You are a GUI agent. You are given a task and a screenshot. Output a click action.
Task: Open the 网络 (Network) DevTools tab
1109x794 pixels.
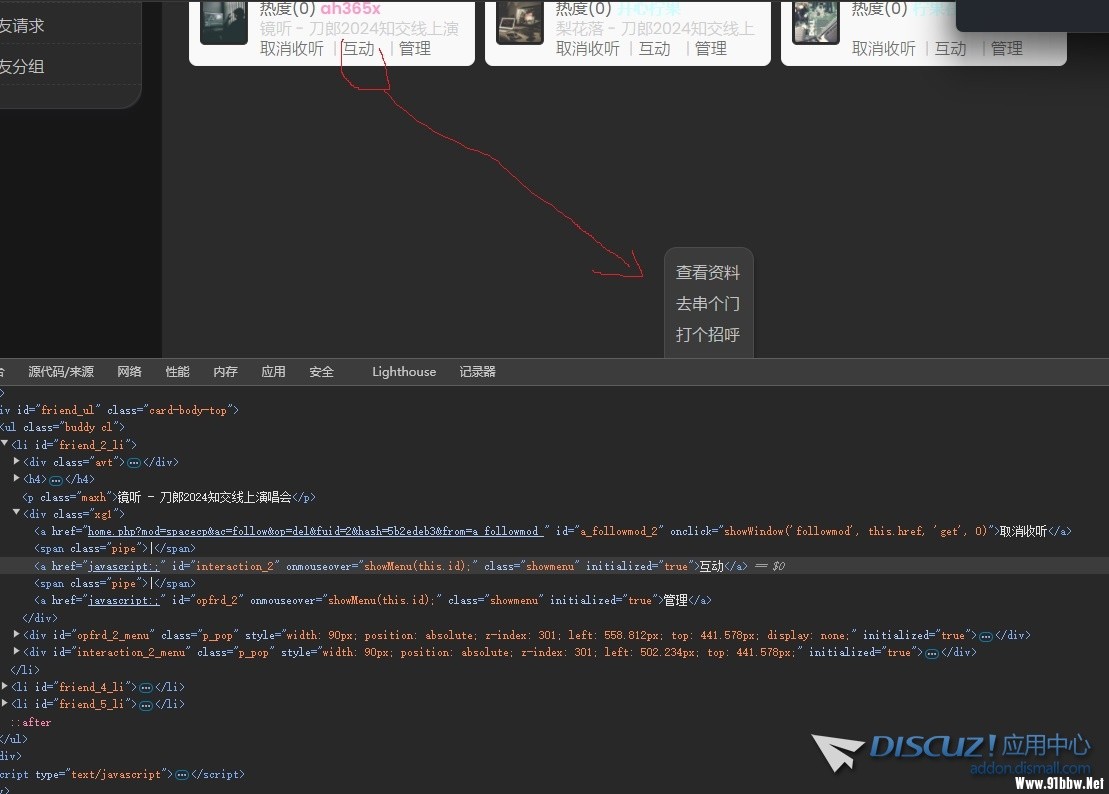[129, 372]
